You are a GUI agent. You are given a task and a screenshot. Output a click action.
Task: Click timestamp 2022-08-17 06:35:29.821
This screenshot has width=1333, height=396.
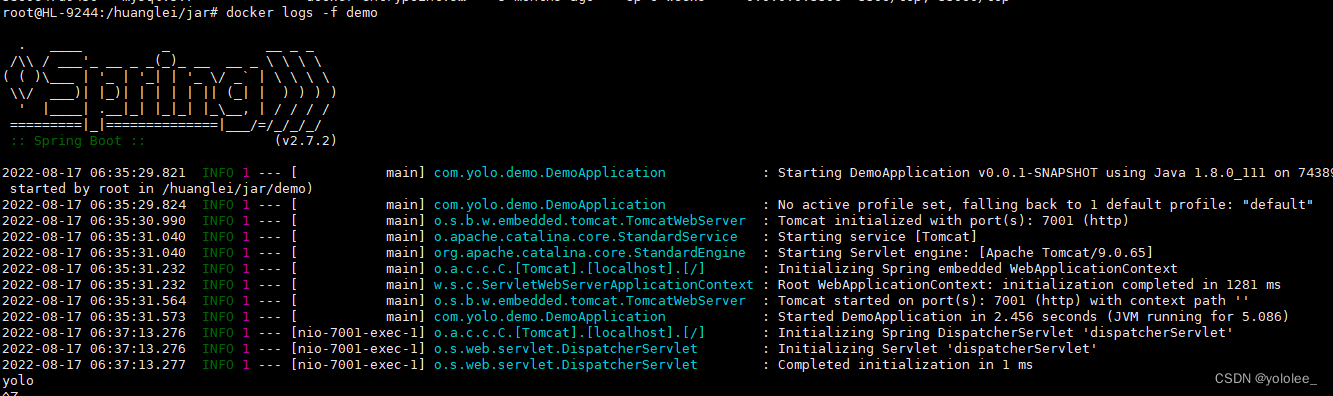(94, 173)
